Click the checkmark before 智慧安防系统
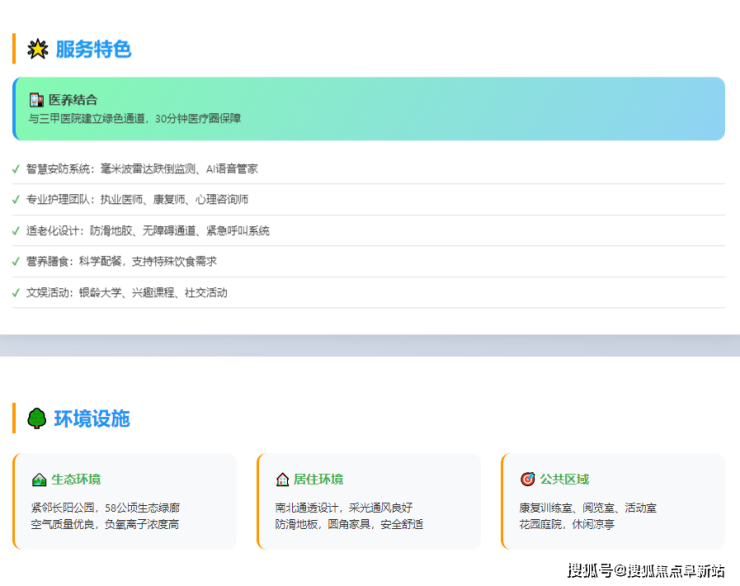740x586 pixels. [16, 169]
